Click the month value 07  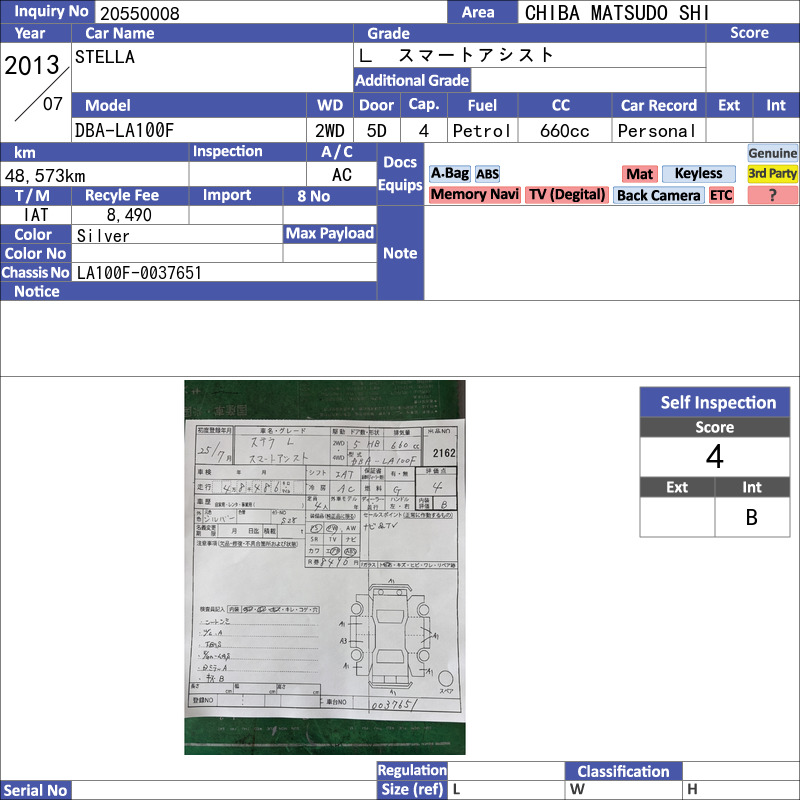pyautogui.click(x=53, y=104)
